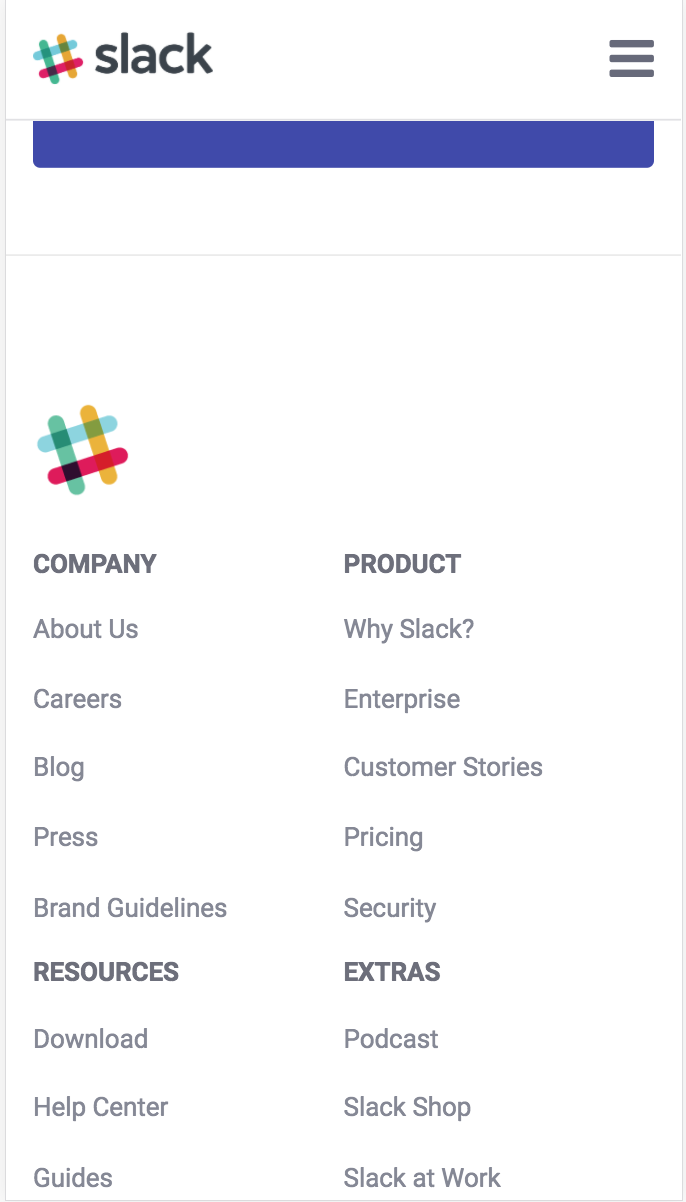Viewport: 686px width, 1202px height.
Task: Go to the Careers page
Action: coord(77,699)
